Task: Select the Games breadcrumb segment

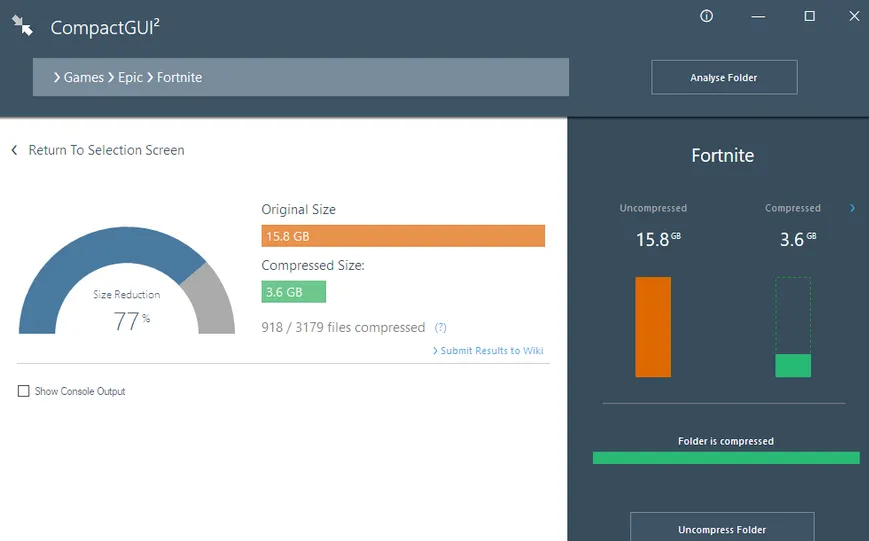Action: tap(83, 78)
